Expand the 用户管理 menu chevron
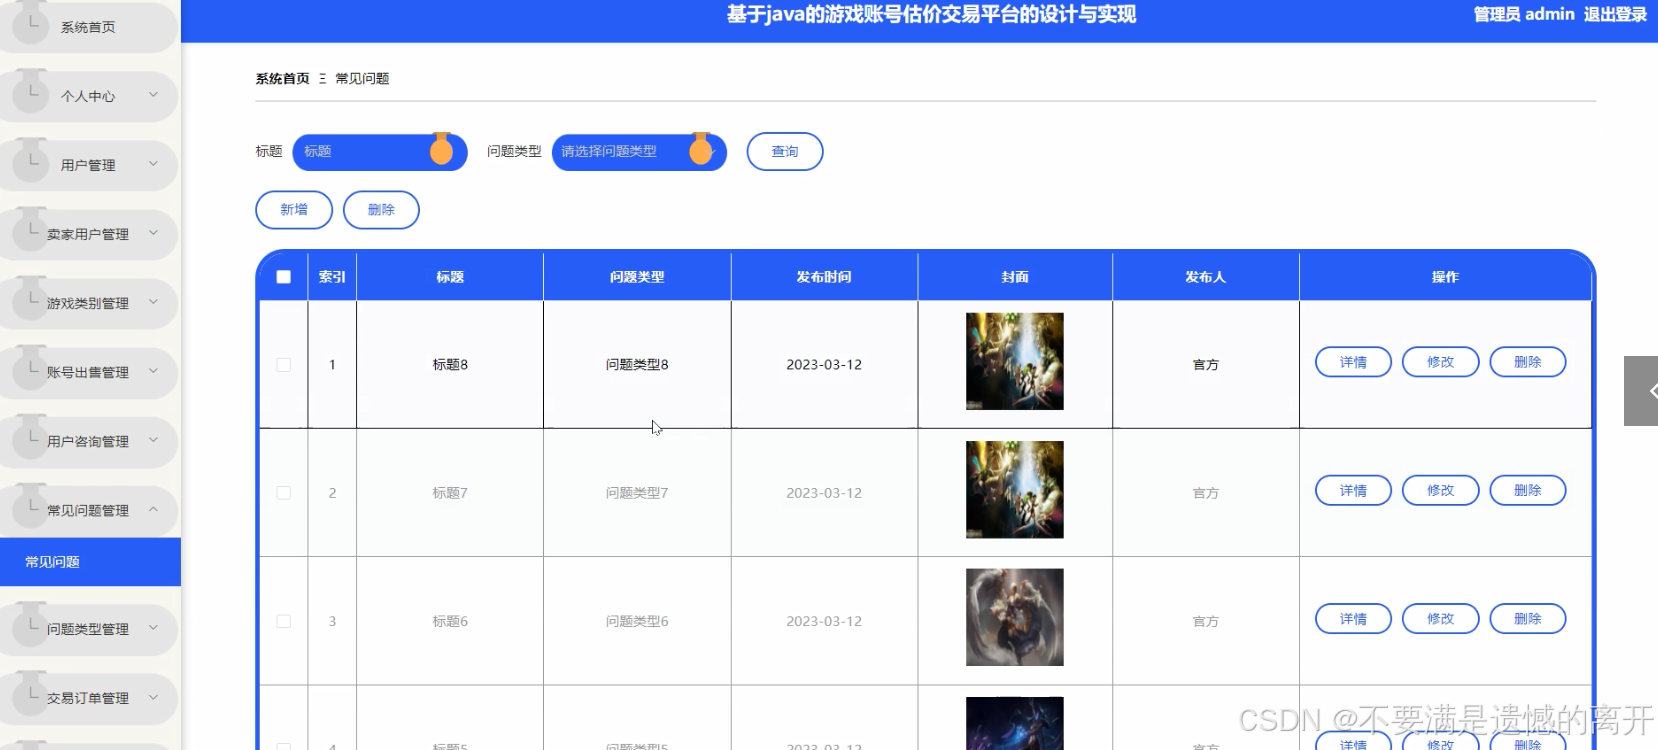The image size is (1658, 750). (153, 164)
